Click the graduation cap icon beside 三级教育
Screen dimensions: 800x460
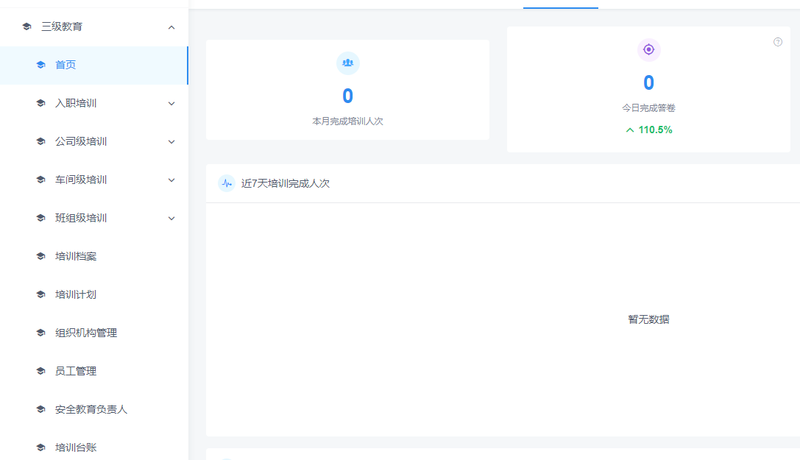click(27, 27)
